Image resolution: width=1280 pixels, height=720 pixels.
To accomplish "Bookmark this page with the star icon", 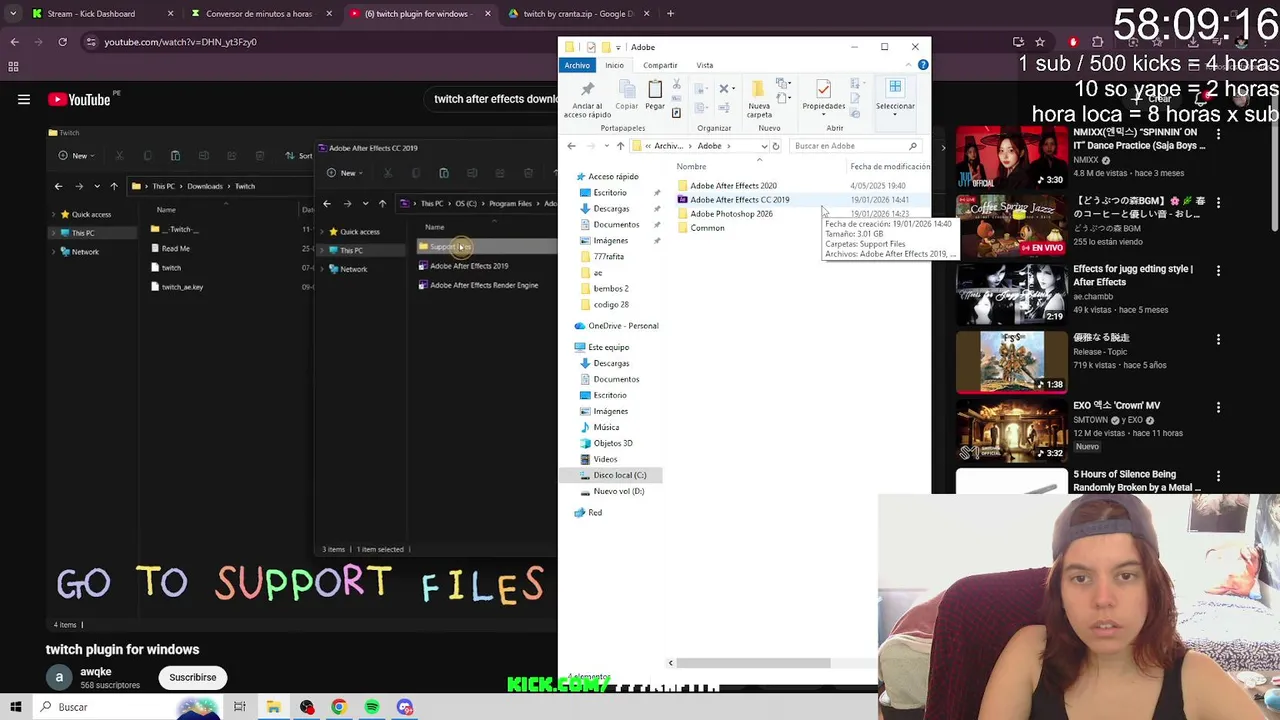I will pyautogui.click(x=1040, y=42).
